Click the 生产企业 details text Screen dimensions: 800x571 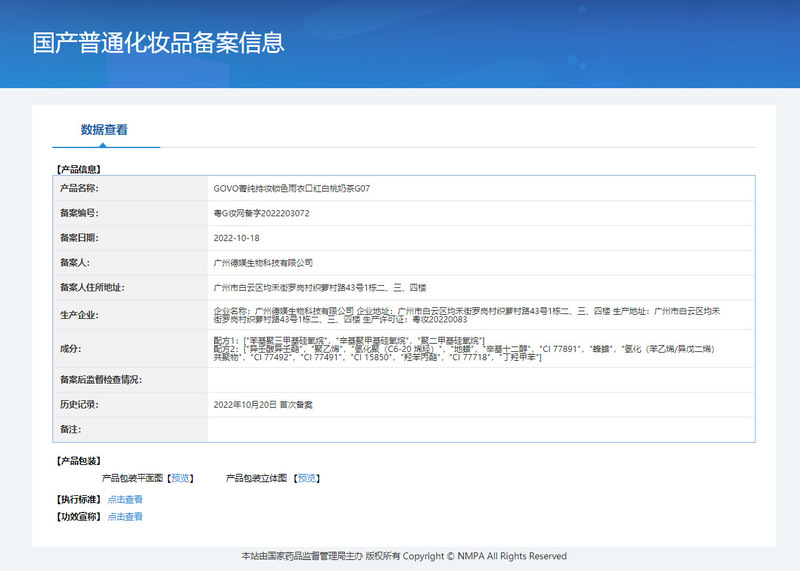[470, 316]
